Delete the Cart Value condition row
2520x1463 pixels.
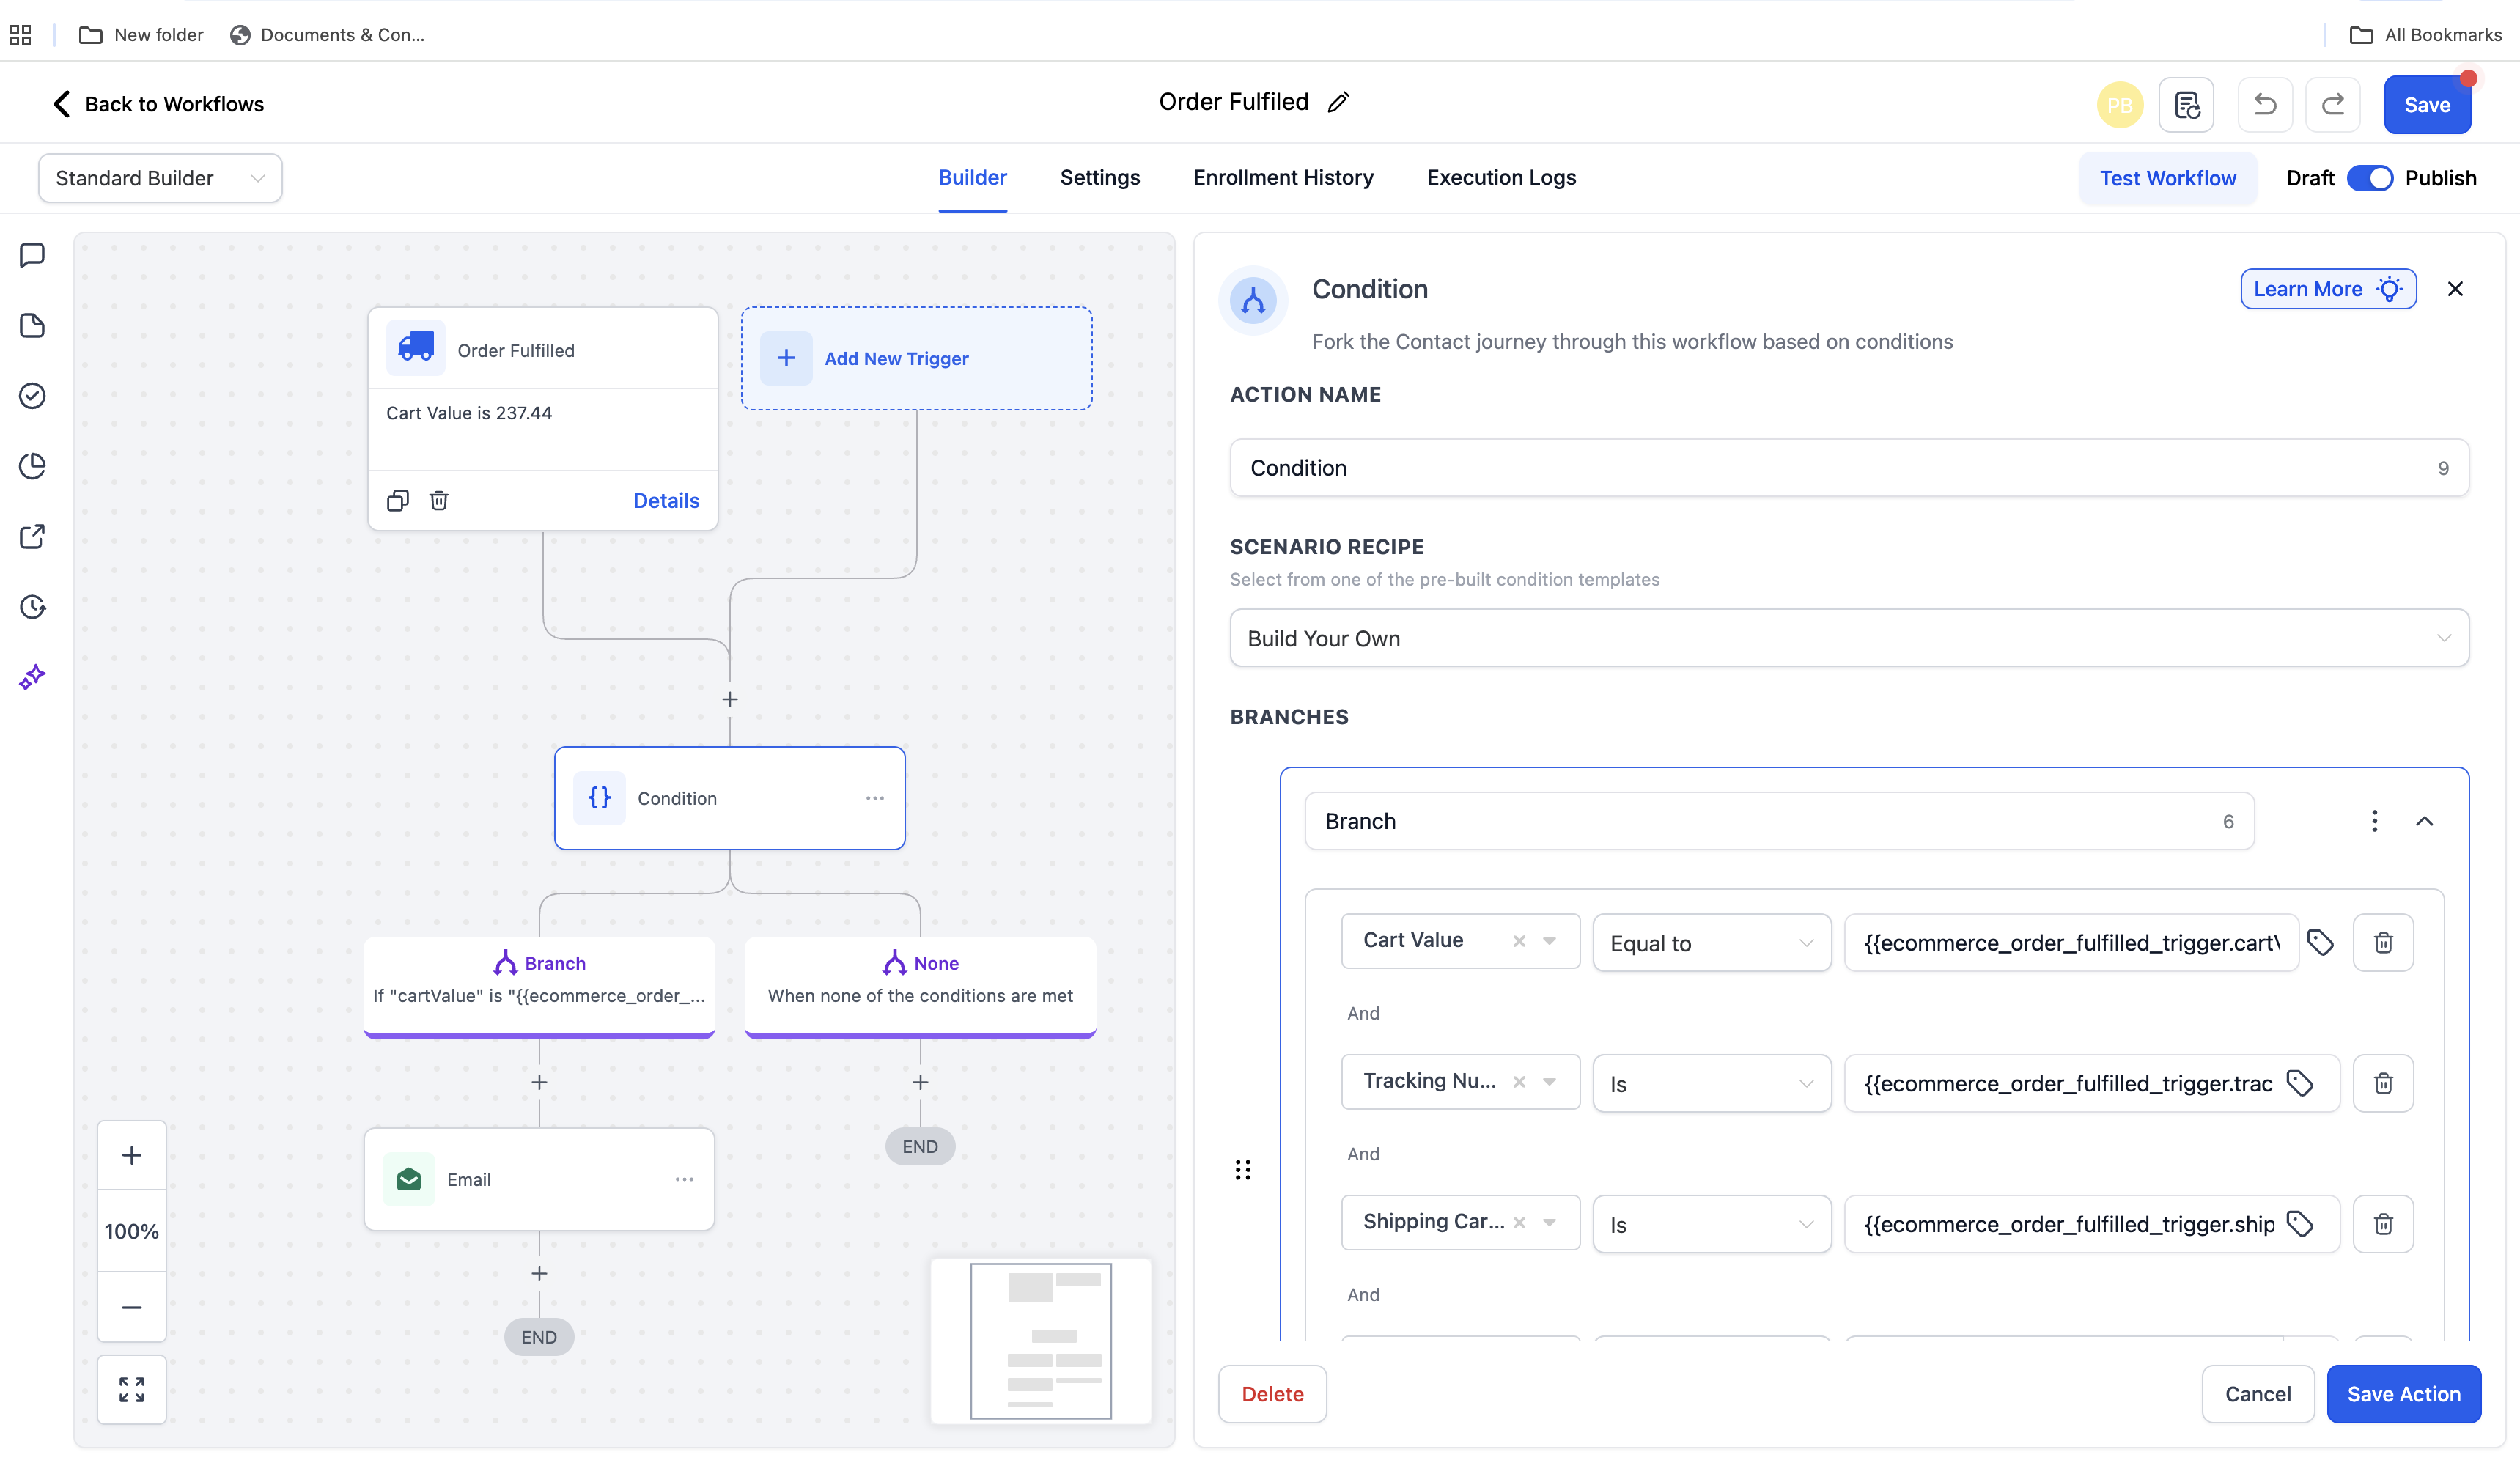[x=2383, y=942]
